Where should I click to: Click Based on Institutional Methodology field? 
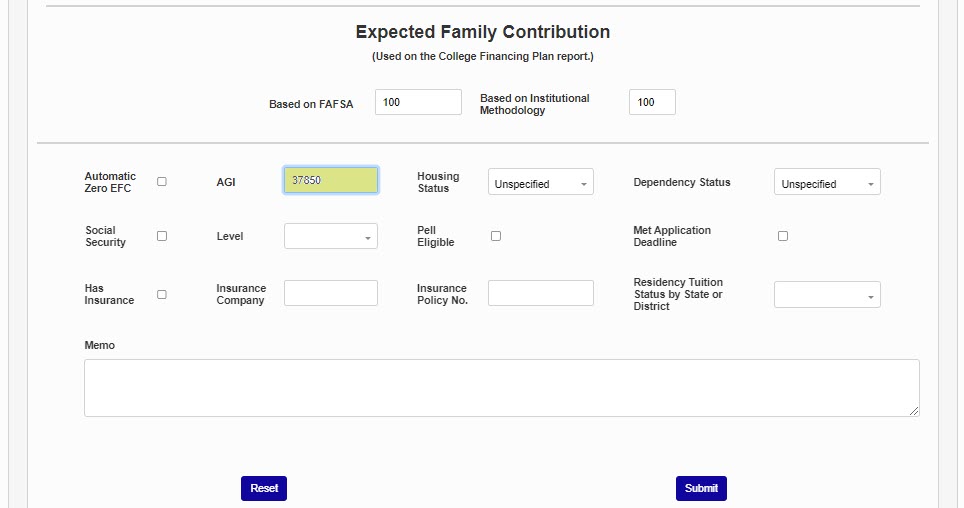(652, 102)
